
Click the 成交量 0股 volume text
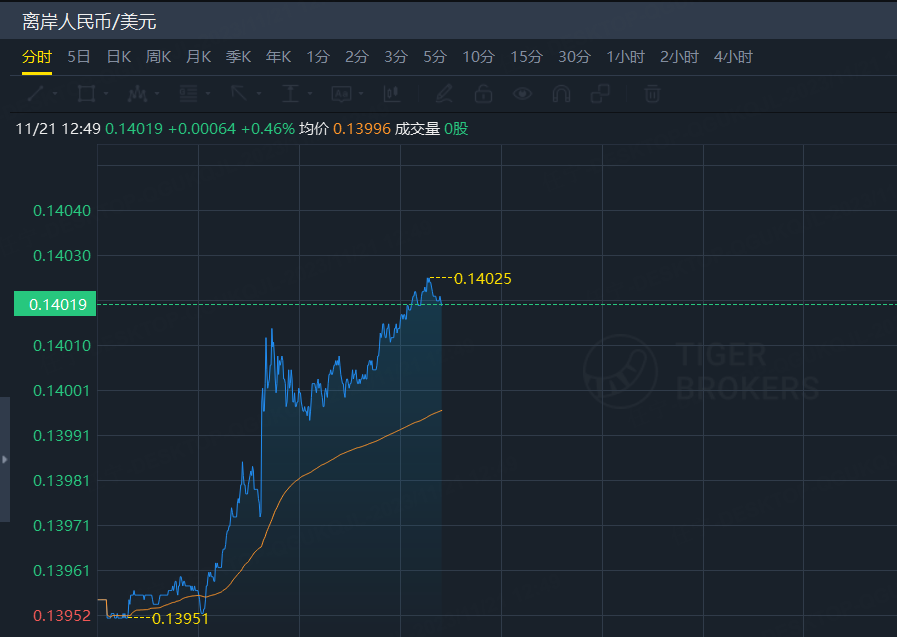[431, 129]
